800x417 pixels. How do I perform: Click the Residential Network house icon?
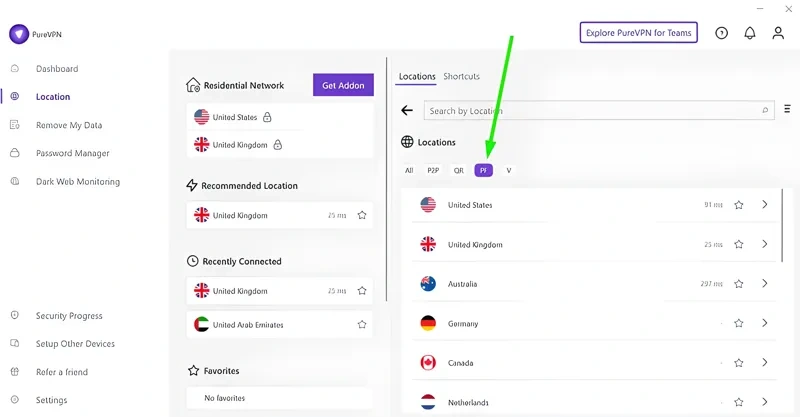pos(193,85)
